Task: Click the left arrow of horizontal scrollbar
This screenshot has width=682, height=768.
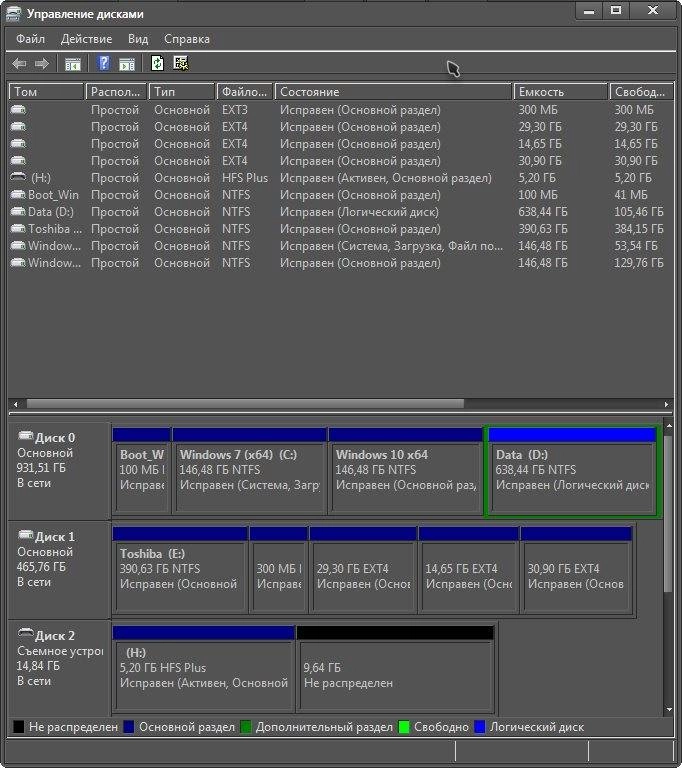Action: click(16, 404)
